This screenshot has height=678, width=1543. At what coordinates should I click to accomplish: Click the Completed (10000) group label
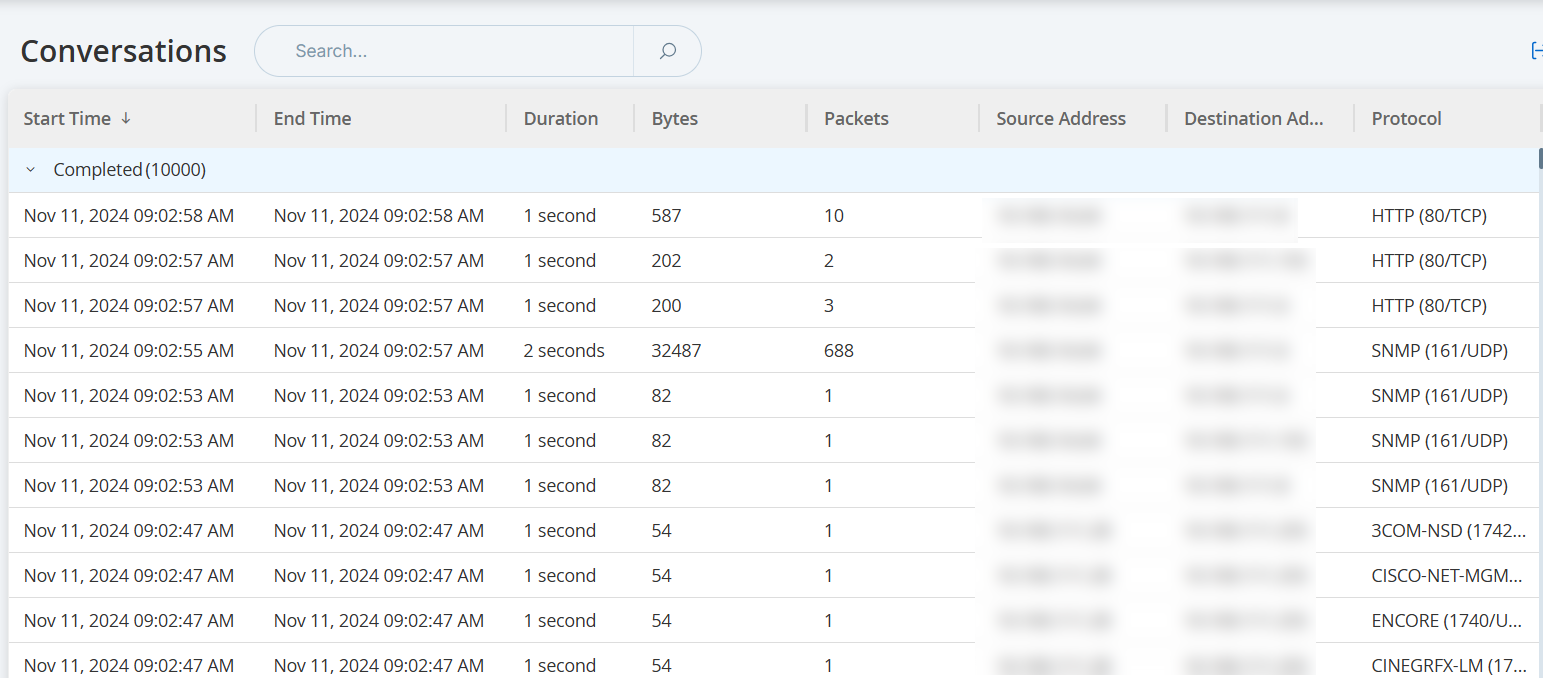tap(129, 170)
